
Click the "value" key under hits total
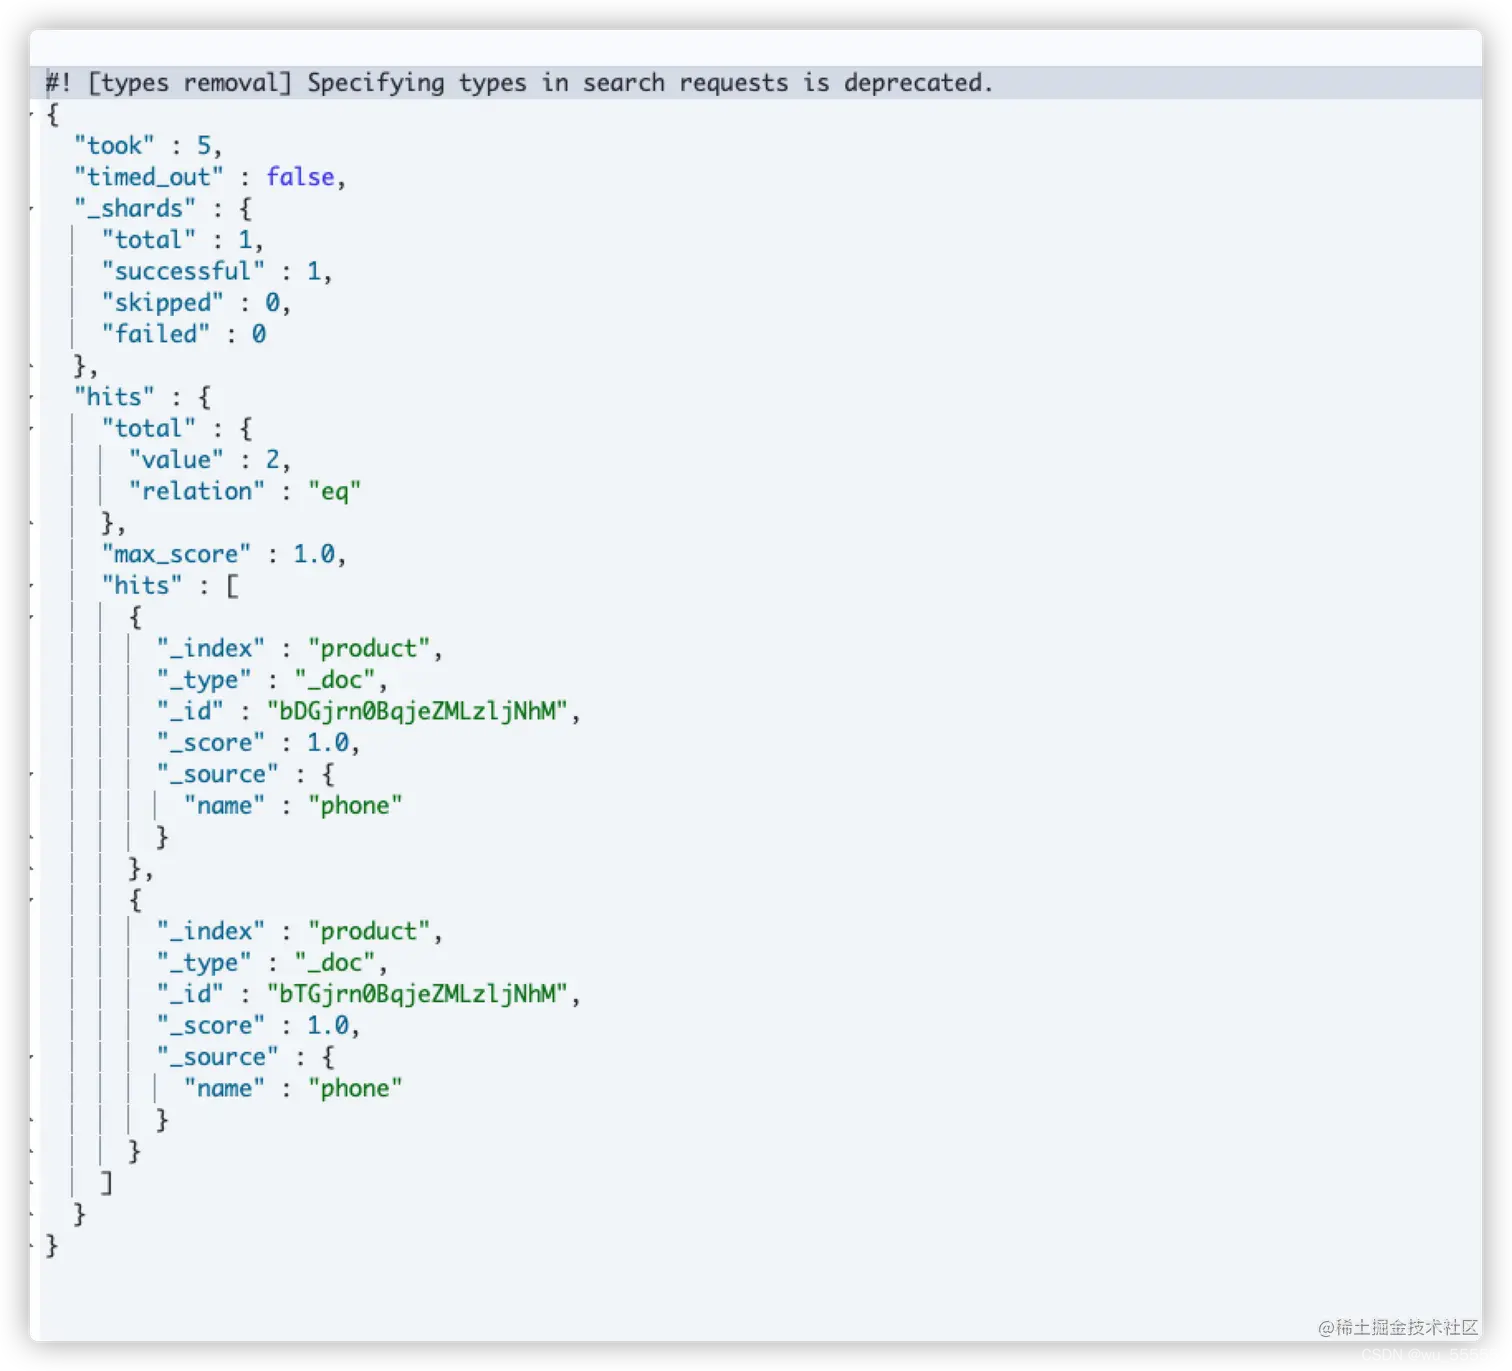(176, 460)
